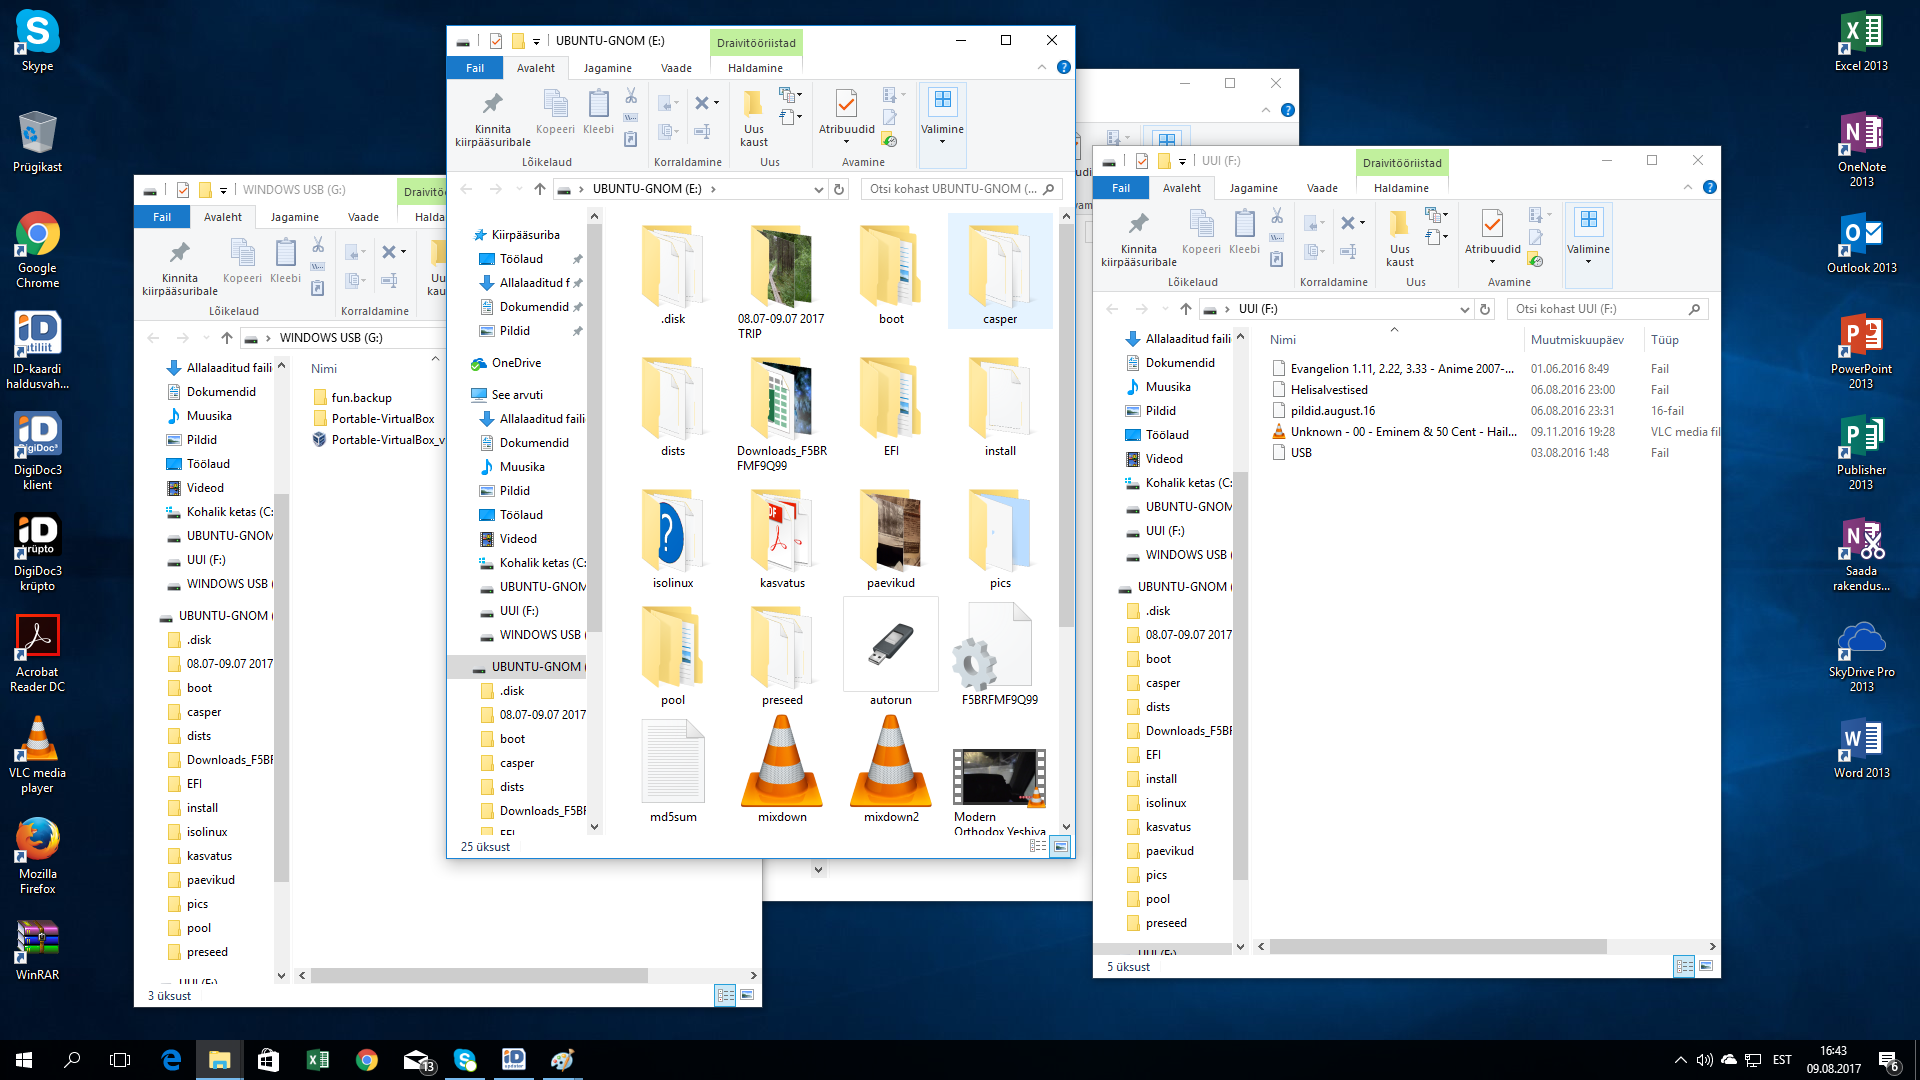This screenshot has height=1080, width=1920.
Task: Click the Help question mark in UUI (F:) window
Action: [x=1710, y=187]
